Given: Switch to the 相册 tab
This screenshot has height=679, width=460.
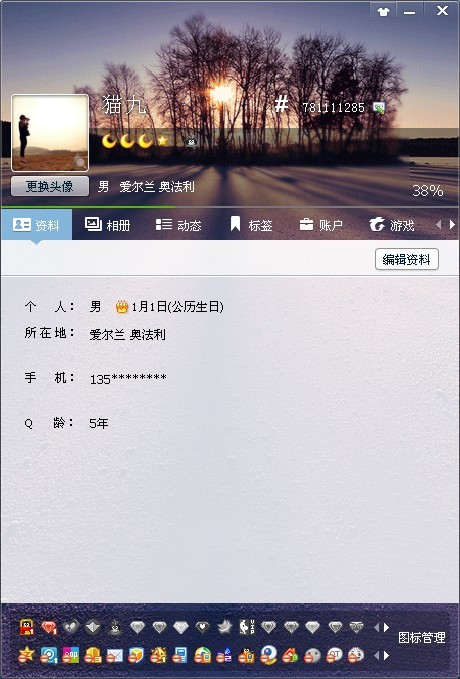Looking at the screenshot, I should click(x=107, y=225).
